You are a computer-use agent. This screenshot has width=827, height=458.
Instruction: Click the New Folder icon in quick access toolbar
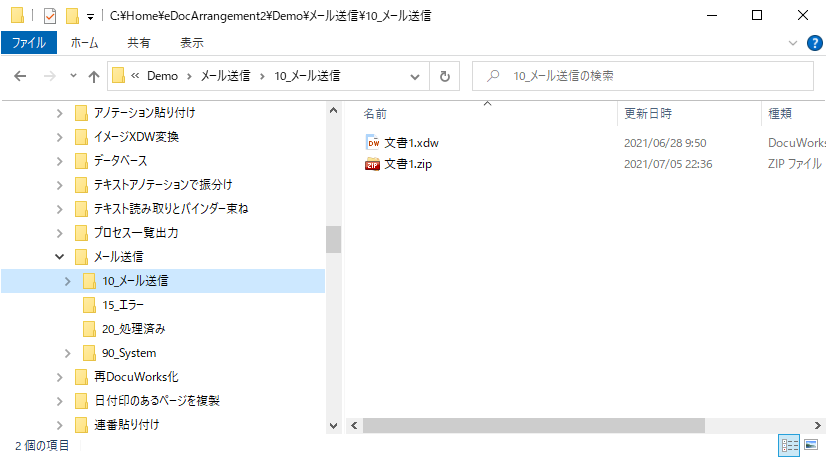point(72,16)
